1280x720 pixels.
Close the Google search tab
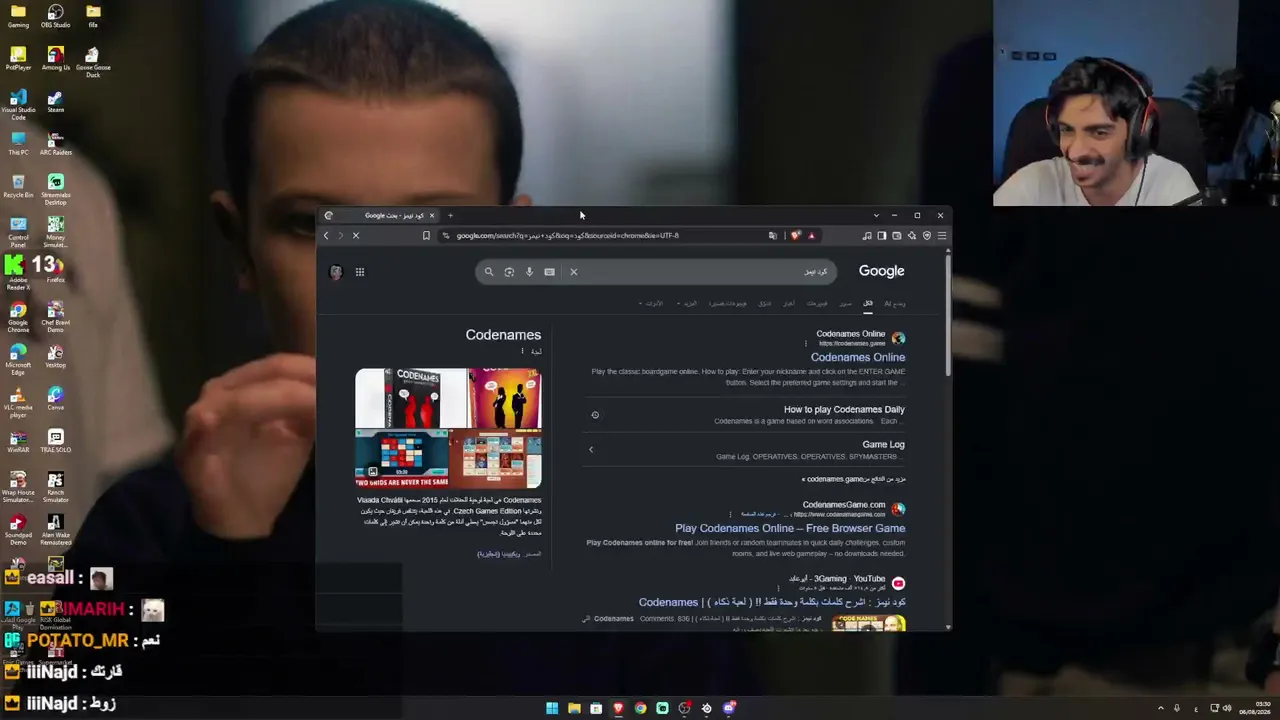[x=432, y=215]
